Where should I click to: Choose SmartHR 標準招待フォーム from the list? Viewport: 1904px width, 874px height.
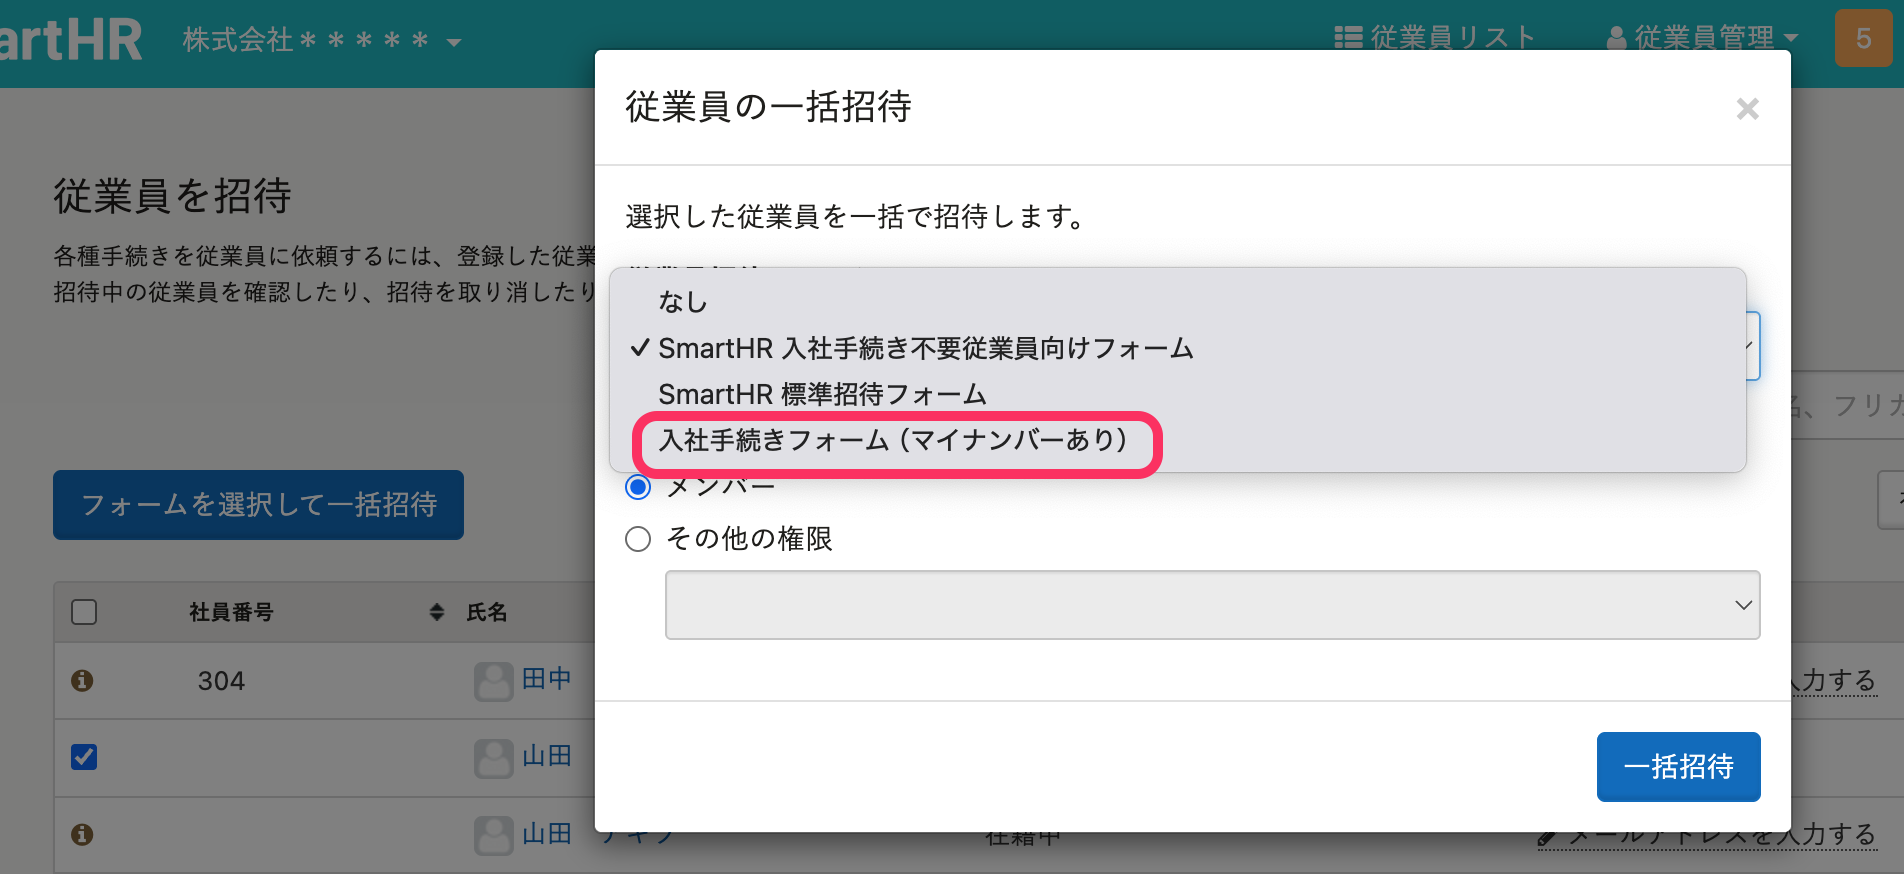coord(822,395)
